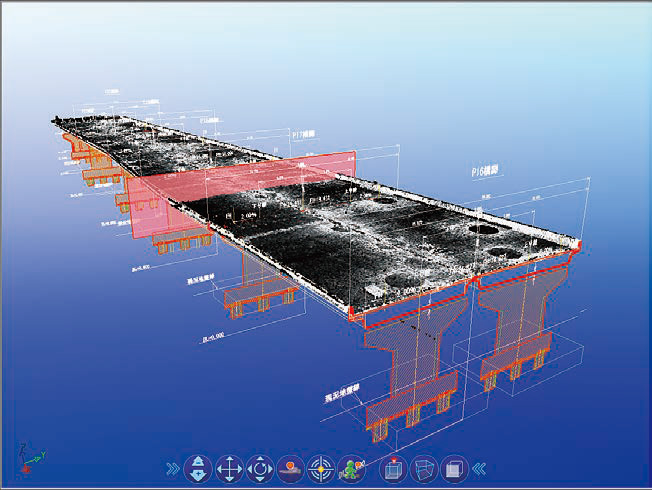Select the pan four-arrow tool
Screen dimensions: 652x490
click(229, 468)
